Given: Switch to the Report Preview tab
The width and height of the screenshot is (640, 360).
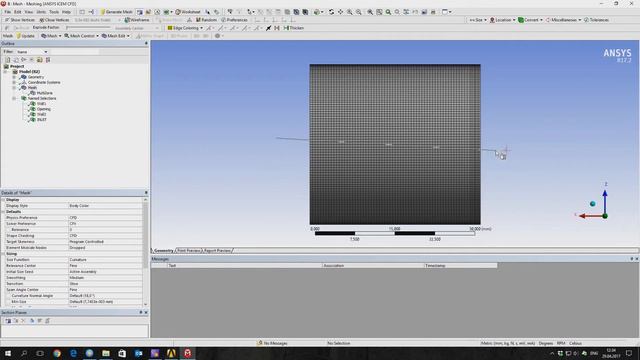Looking at the screenshot, I should 218,251.
